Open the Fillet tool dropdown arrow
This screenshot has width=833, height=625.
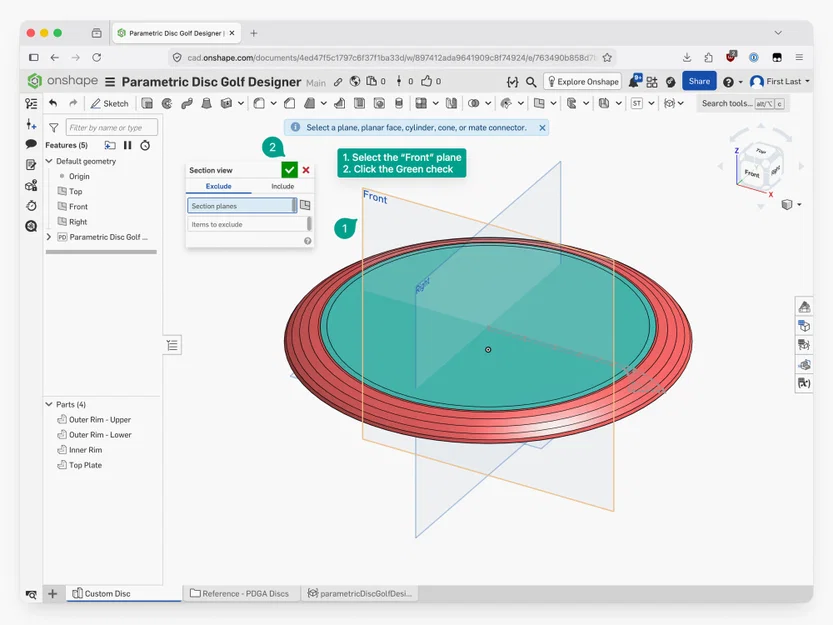point(274,104)
